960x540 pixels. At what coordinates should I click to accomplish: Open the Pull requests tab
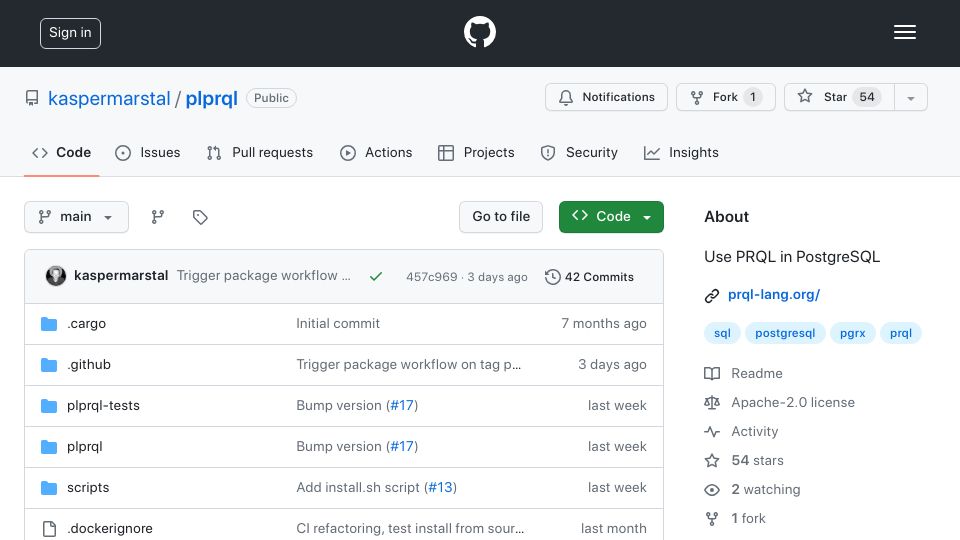(x=260, y=152)
